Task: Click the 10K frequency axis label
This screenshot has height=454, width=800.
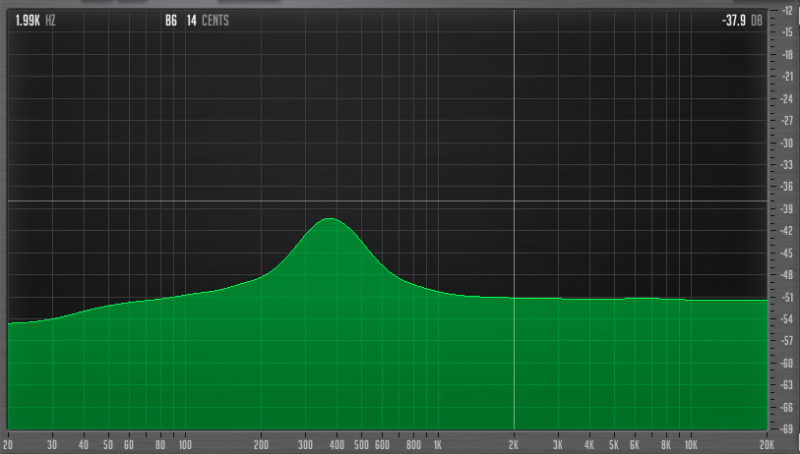Action: tap(690, 443)
